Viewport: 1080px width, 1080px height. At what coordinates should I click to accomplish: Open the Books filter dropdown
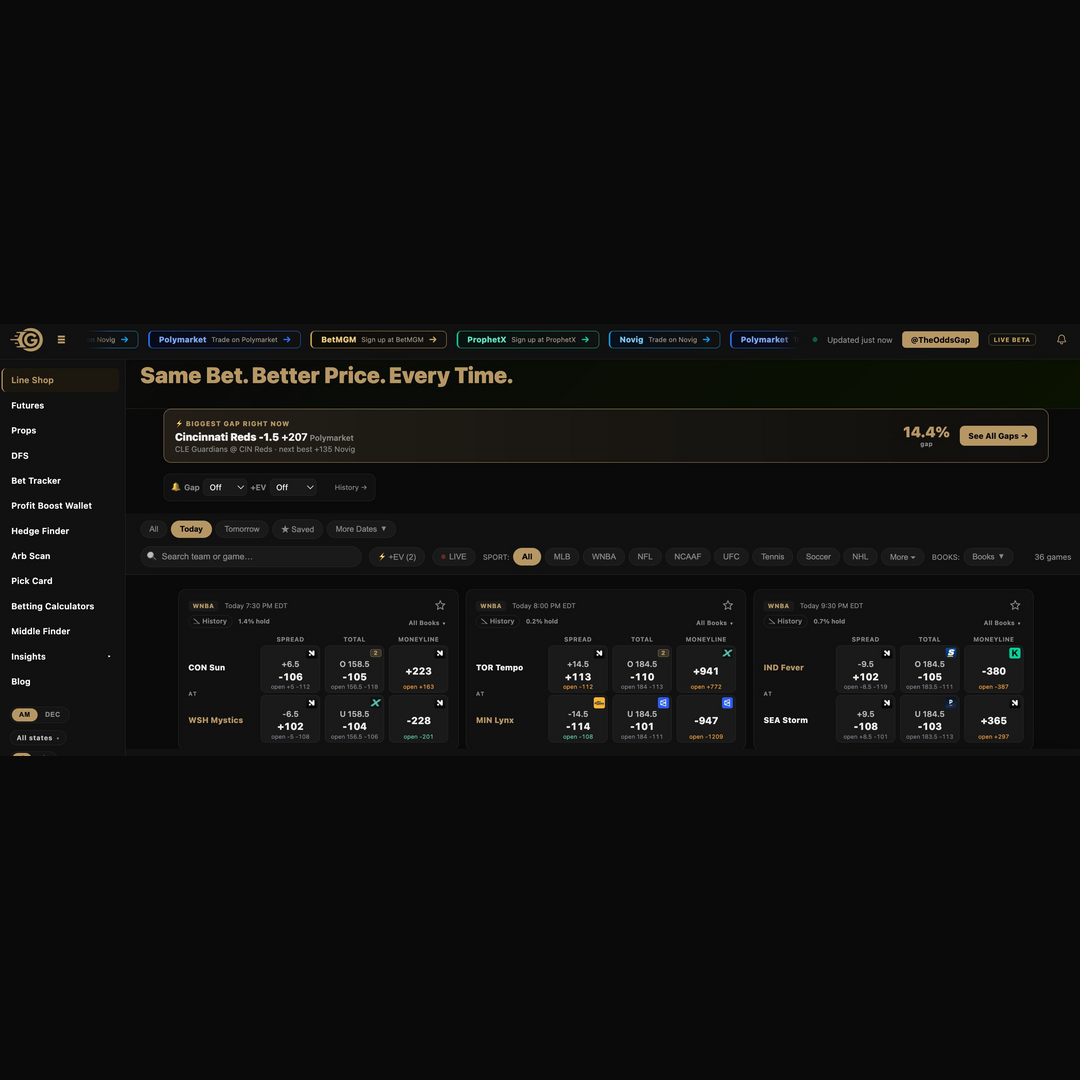[x=988, y=557]
